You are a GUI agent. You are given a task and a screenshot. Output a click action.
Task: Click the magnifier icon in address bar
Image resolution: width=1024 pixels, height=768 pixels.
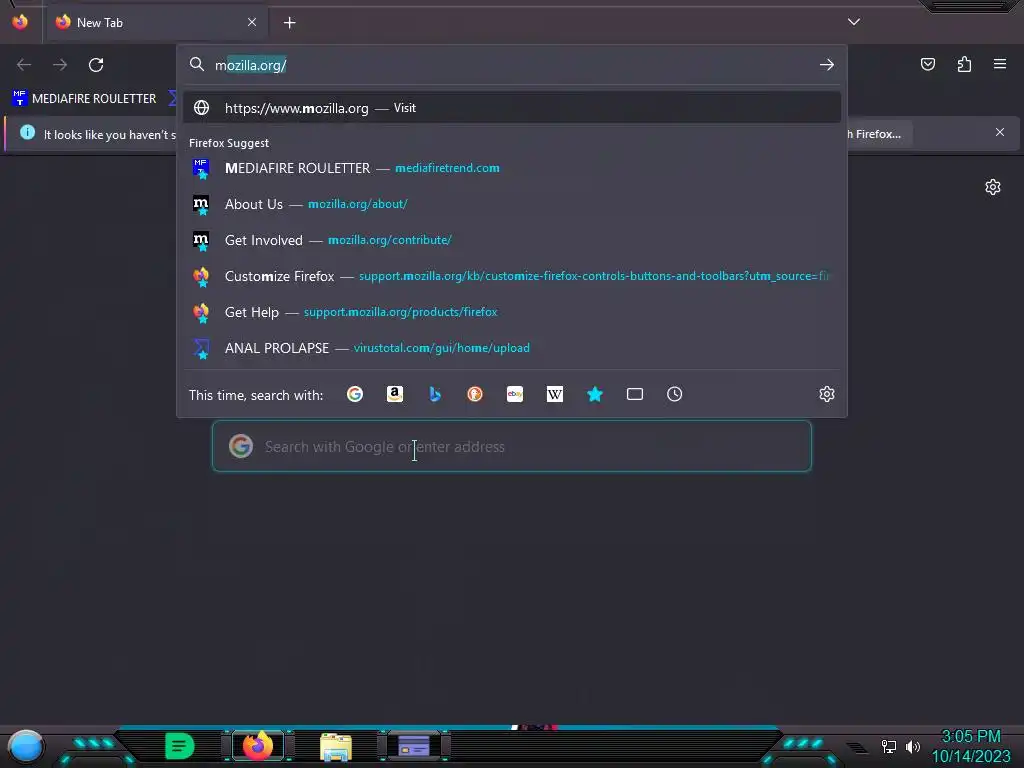tap(197, 64)
